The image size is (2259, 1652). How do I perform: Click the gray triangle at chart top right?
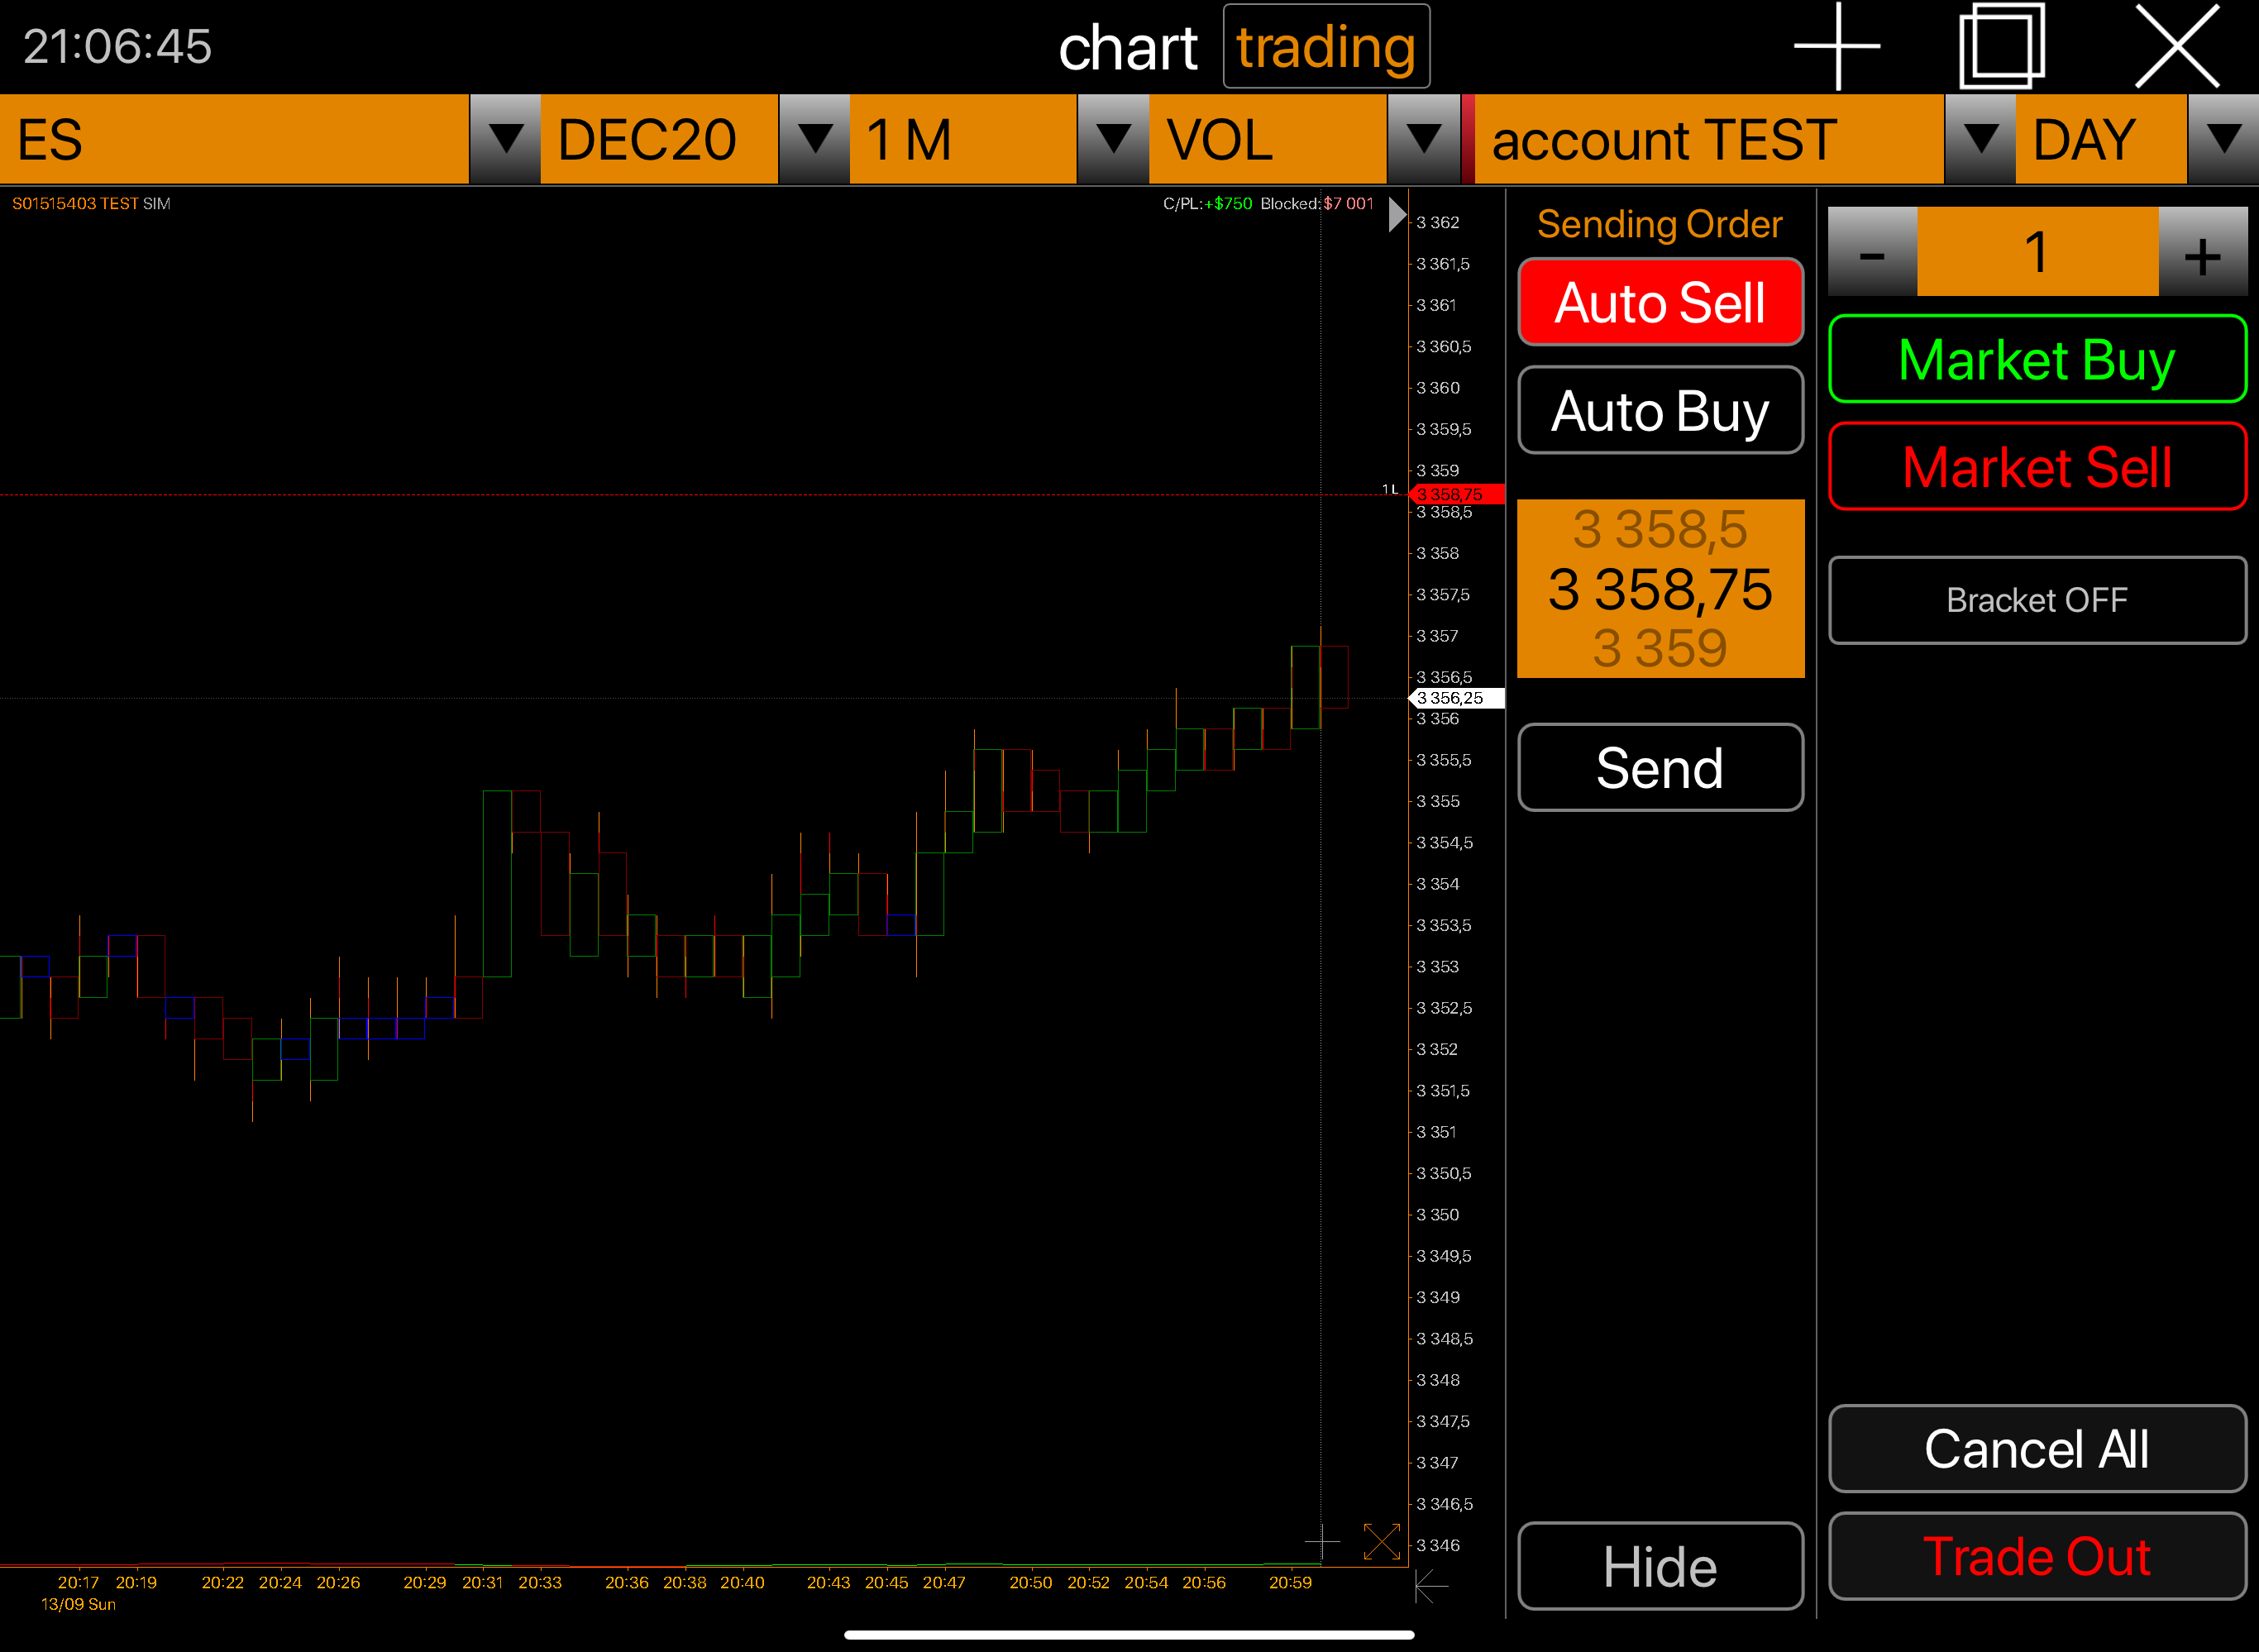click(x=1397, y=215)
